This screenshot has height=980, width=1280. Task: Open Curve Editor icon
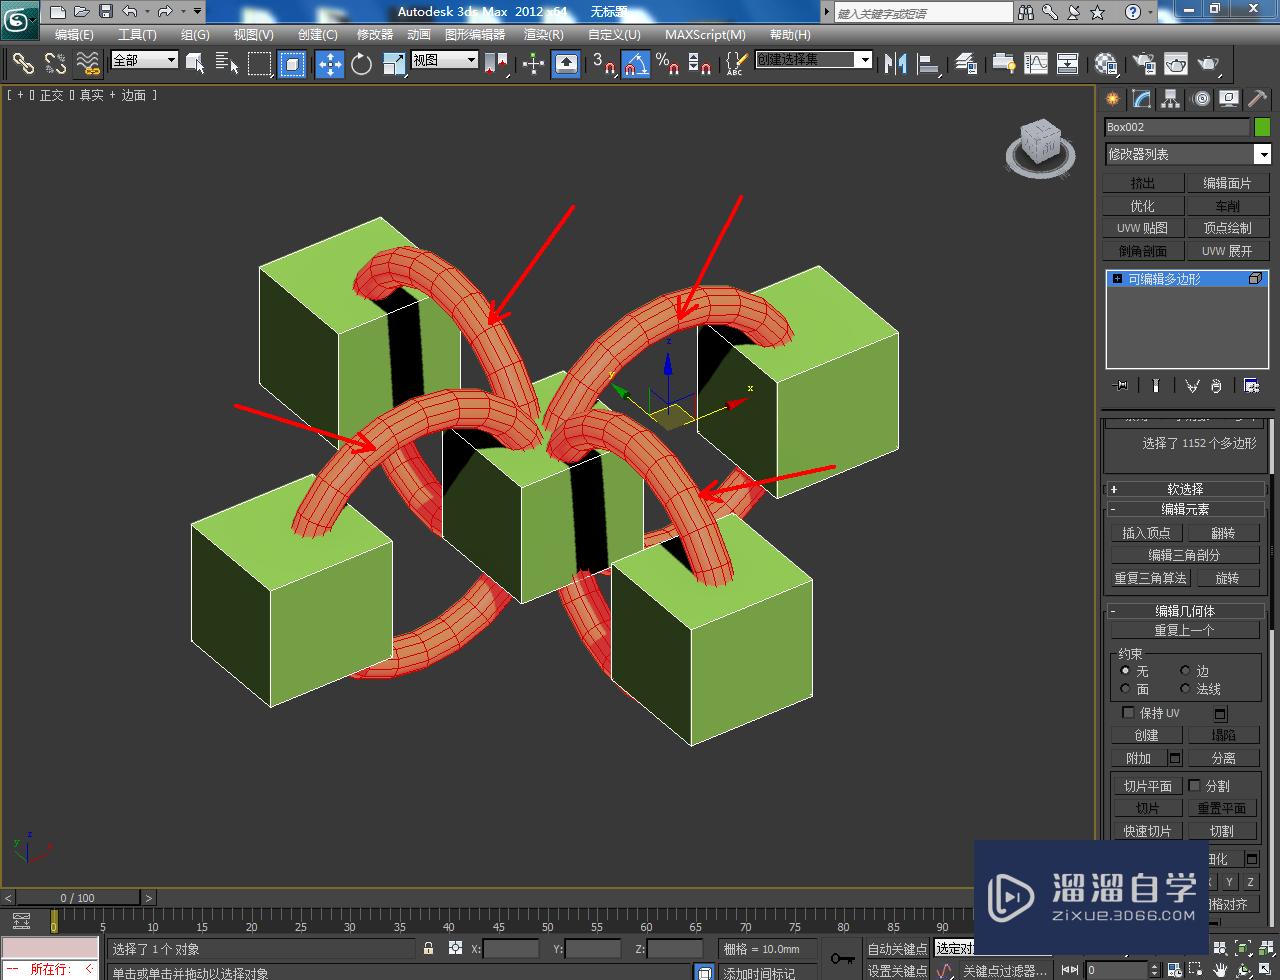[x=1036, y=64]
